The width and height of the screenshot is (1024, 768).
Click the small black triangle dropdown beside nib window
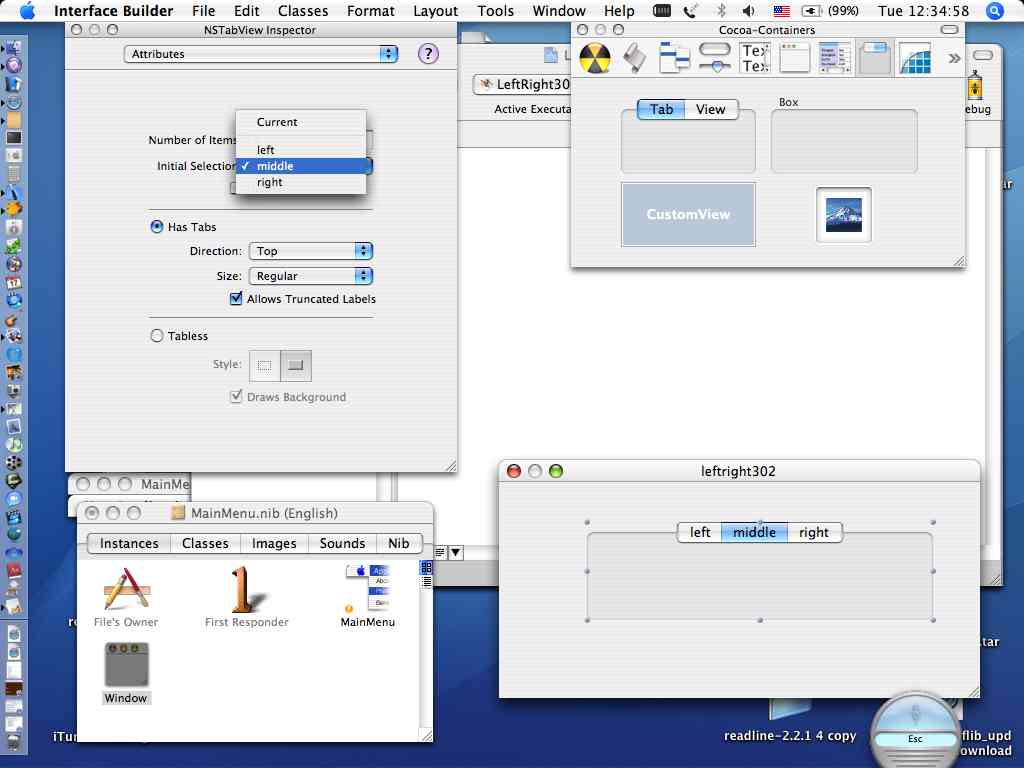(456, 553)
